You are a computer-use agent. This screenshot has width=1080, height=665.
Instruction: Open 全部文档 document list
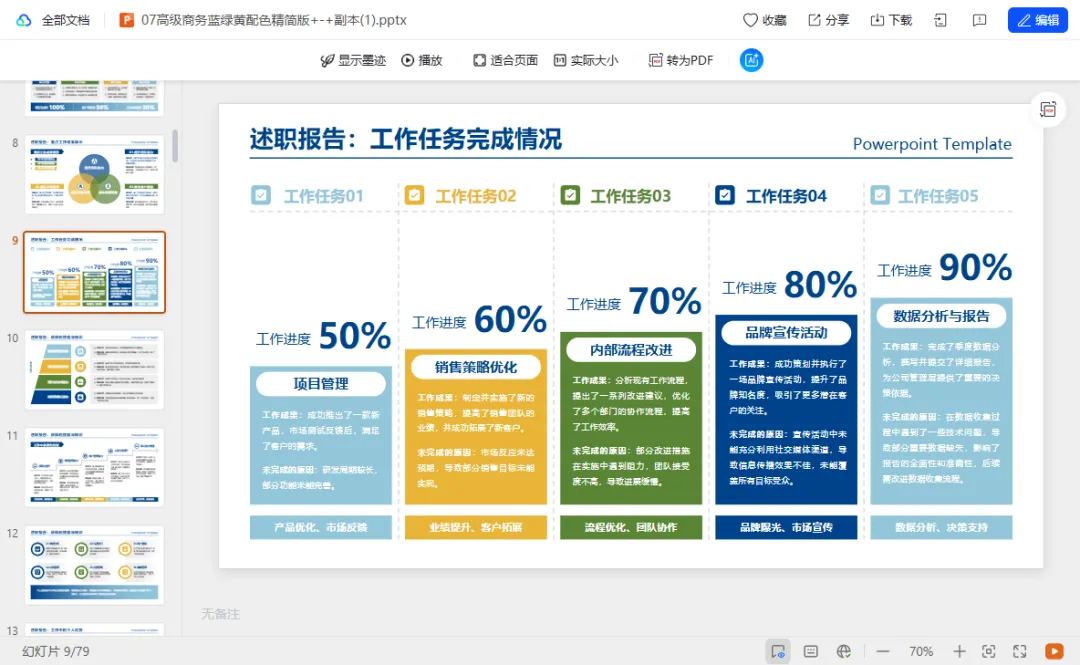point(65,20)
